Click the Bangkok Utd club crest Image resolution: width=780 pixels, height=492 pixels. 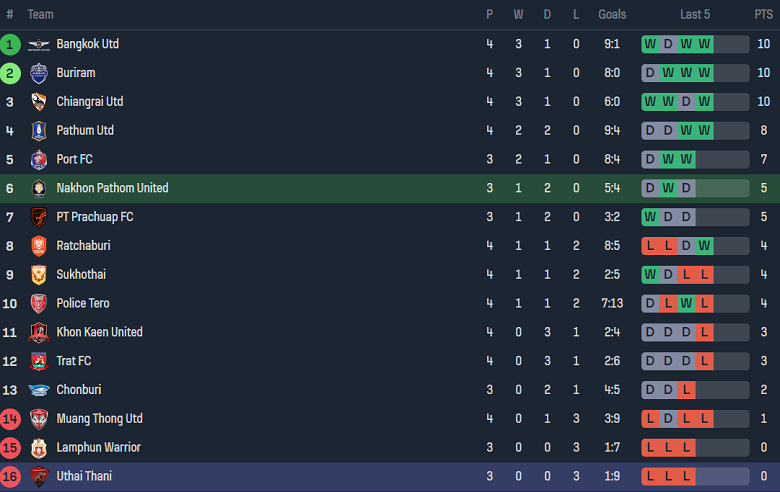coord(39,44)
